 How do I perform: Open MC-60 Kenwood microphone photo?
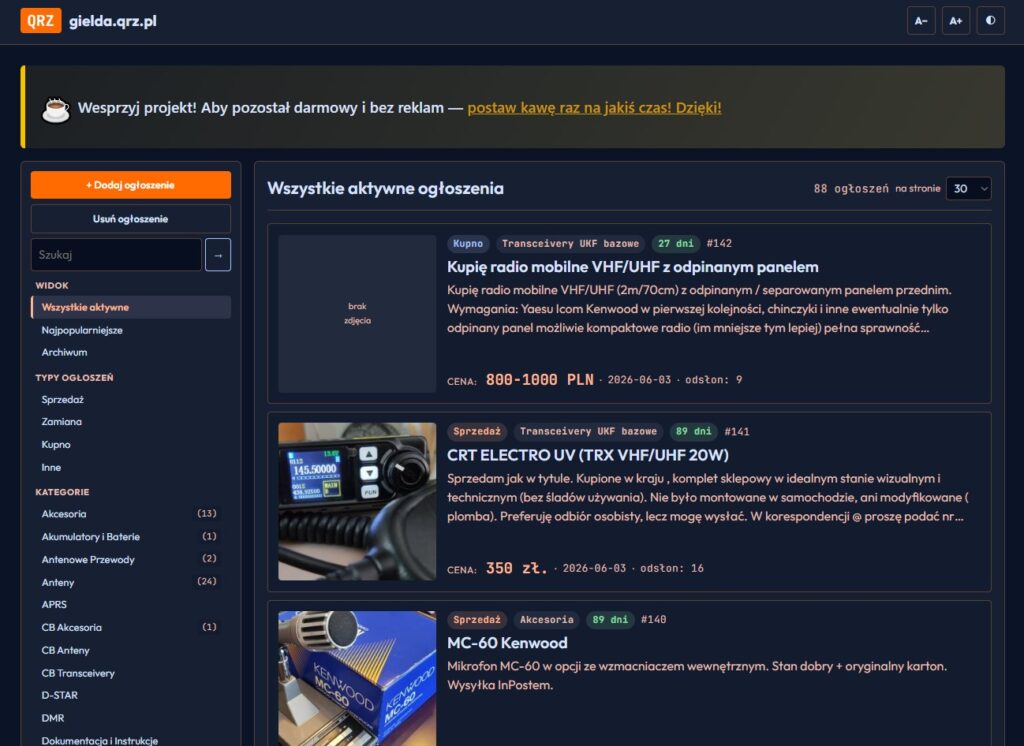click(357, 679)
